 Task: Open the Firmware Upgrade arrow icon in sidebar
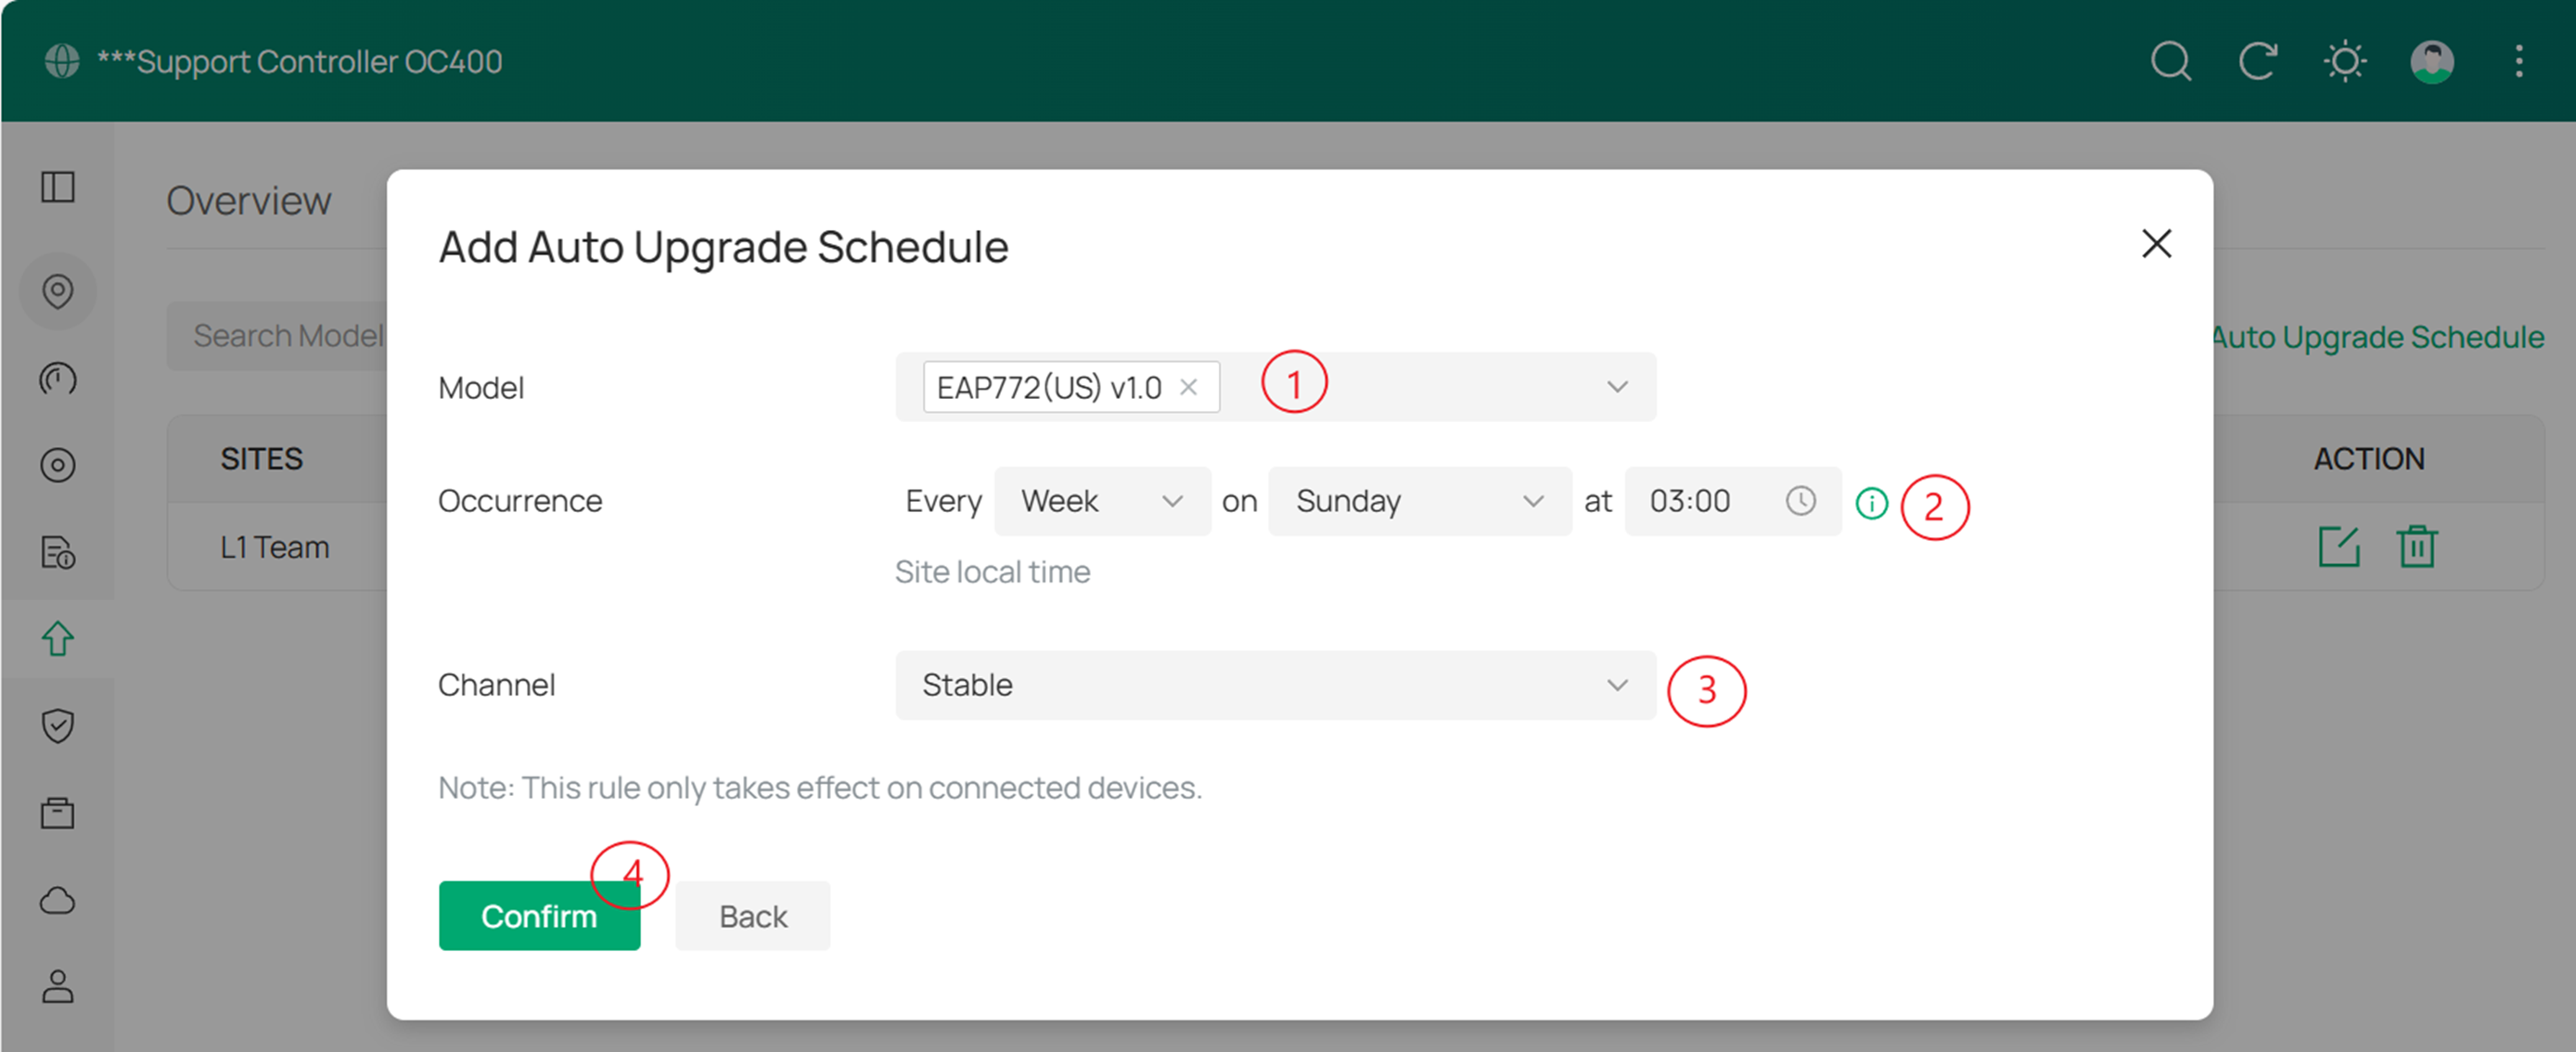click(x=57, y=638)
